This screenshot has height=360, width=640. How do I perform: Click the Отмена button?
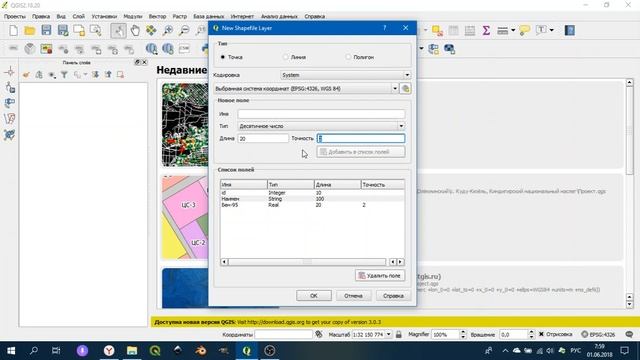(353, 296)
